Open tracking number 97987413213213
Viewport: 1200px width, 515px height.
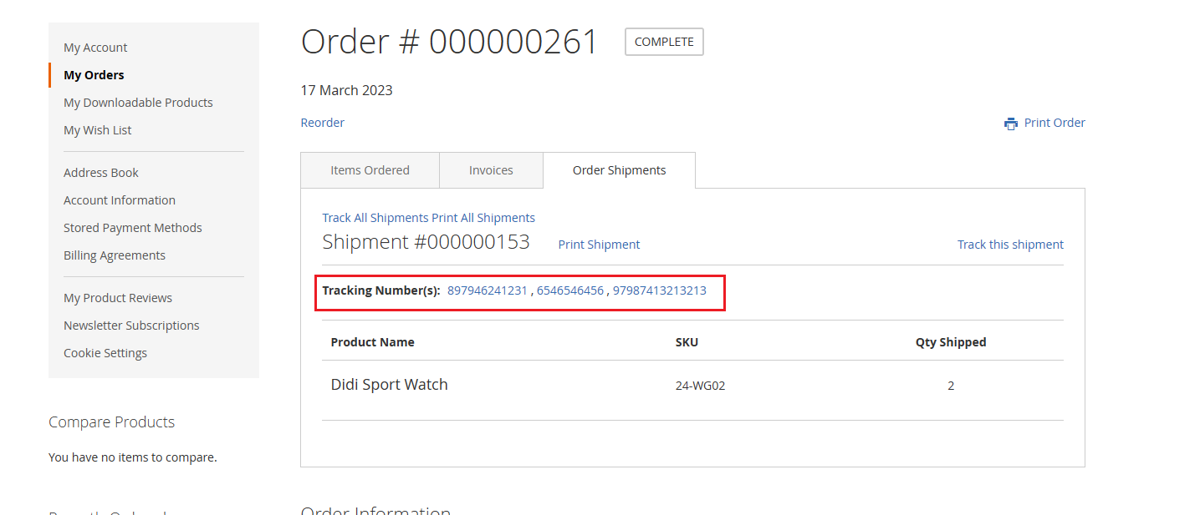tap(659, 290)
